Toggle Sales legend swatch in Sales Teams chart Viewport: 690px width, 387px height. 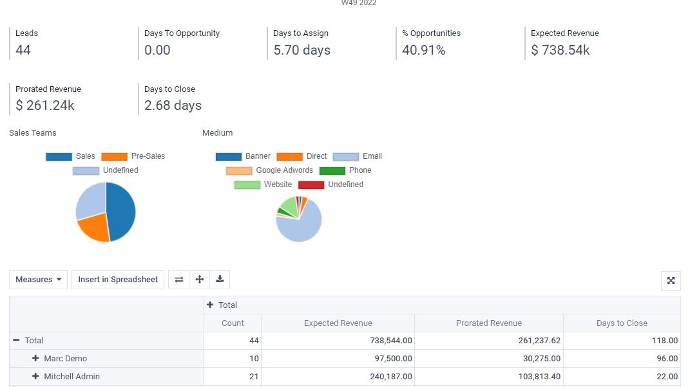[x=59, y=156]
